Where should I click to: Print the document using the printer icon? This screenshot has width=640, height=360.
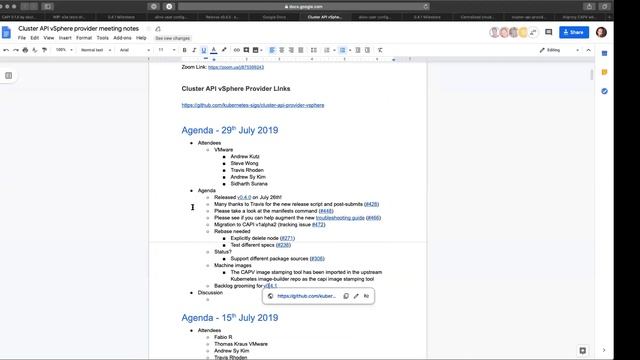click(x=25, y=50)
